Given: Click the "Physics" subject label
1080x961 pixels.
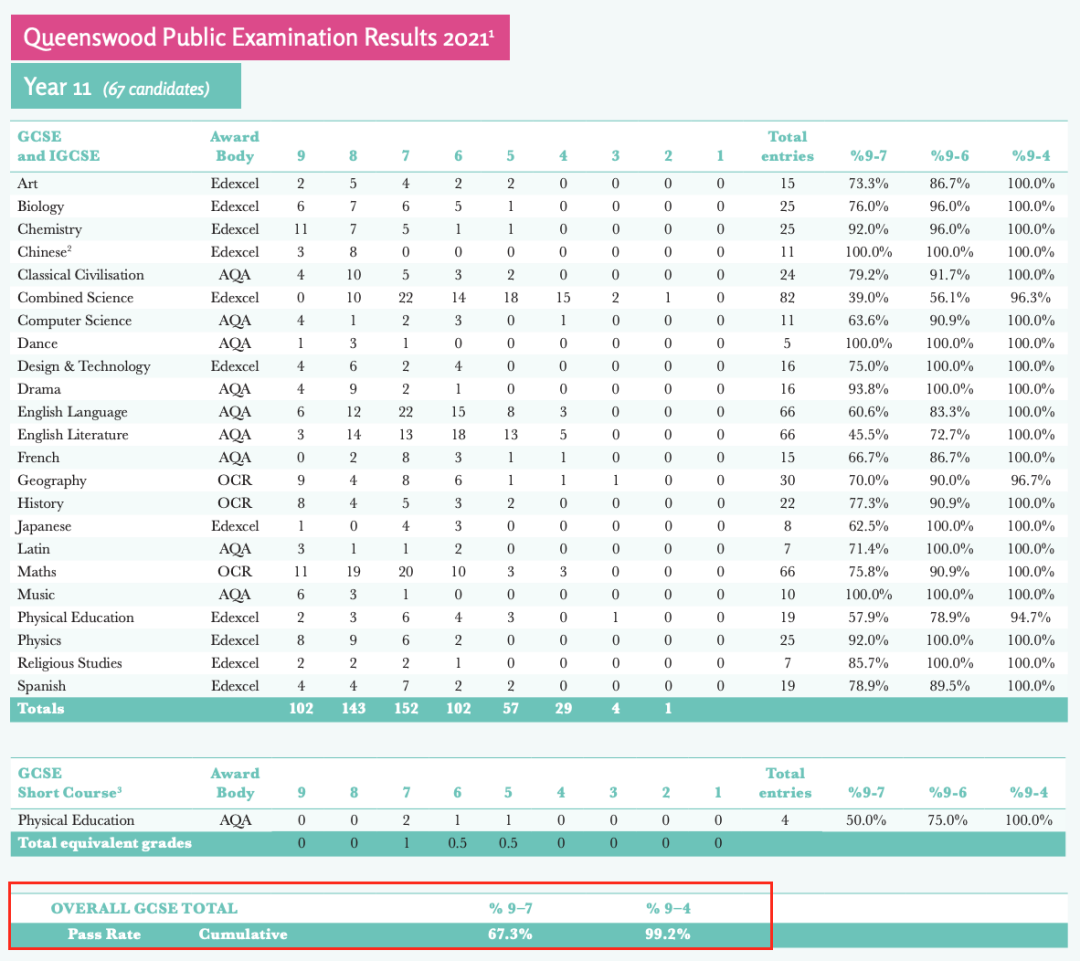Looking at the screenshot, I should [39, 641].
